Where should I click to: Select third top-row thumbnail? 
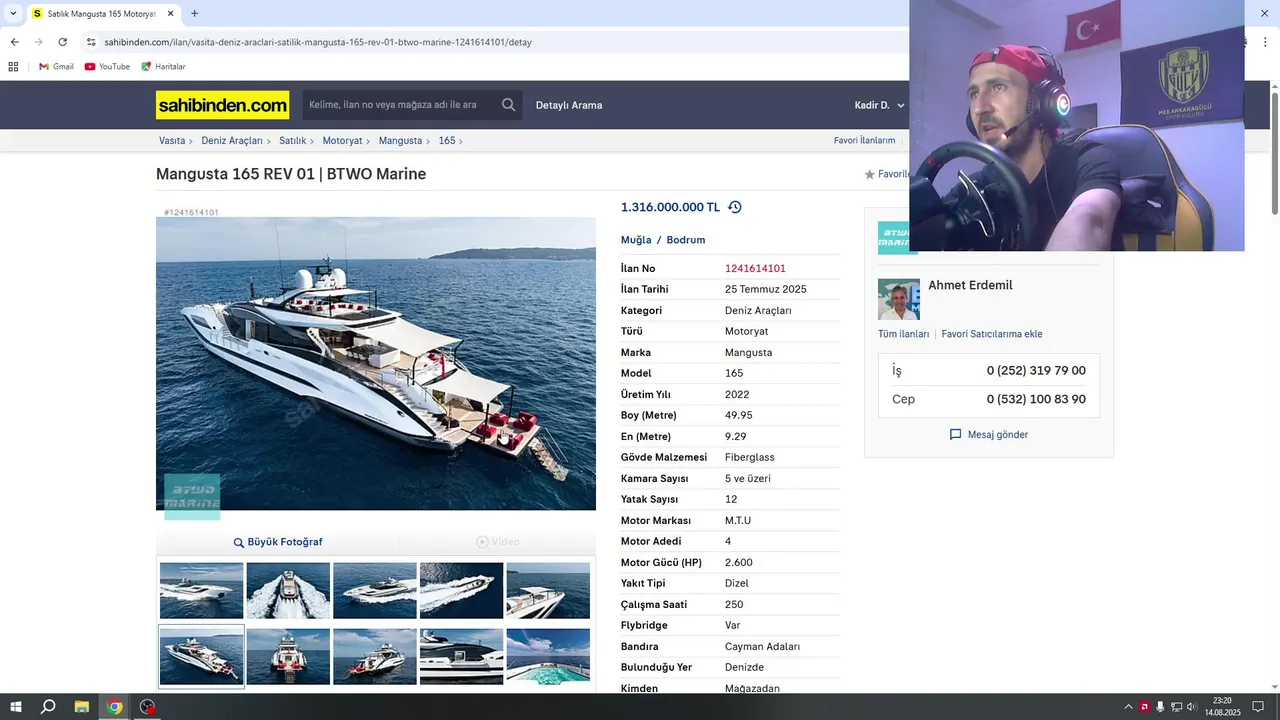tap(375, 590)
